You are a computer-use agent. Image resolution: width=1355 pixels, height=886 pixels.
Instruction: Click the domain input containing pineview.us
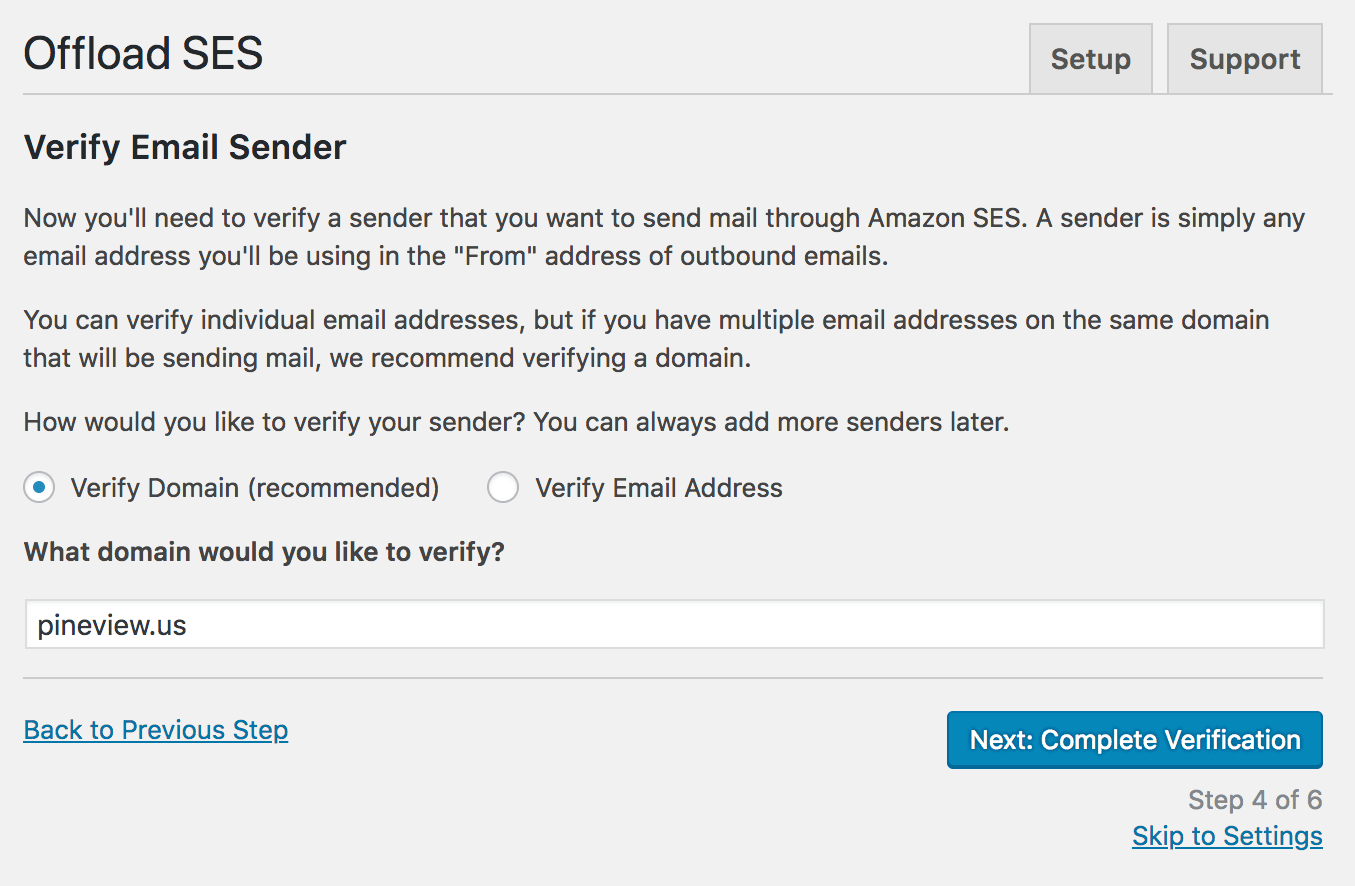click(672, 623)
